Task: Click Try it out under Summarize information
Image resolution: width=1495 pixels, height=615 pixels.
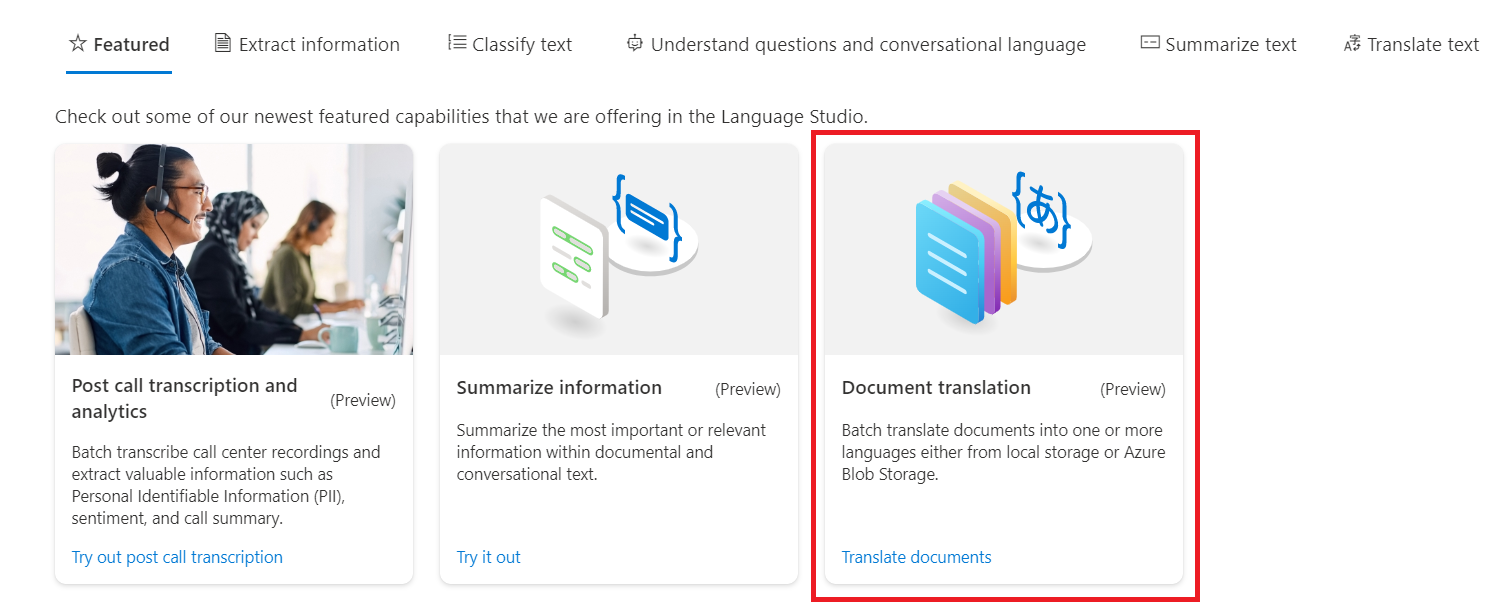Action: tap(488, 557)
